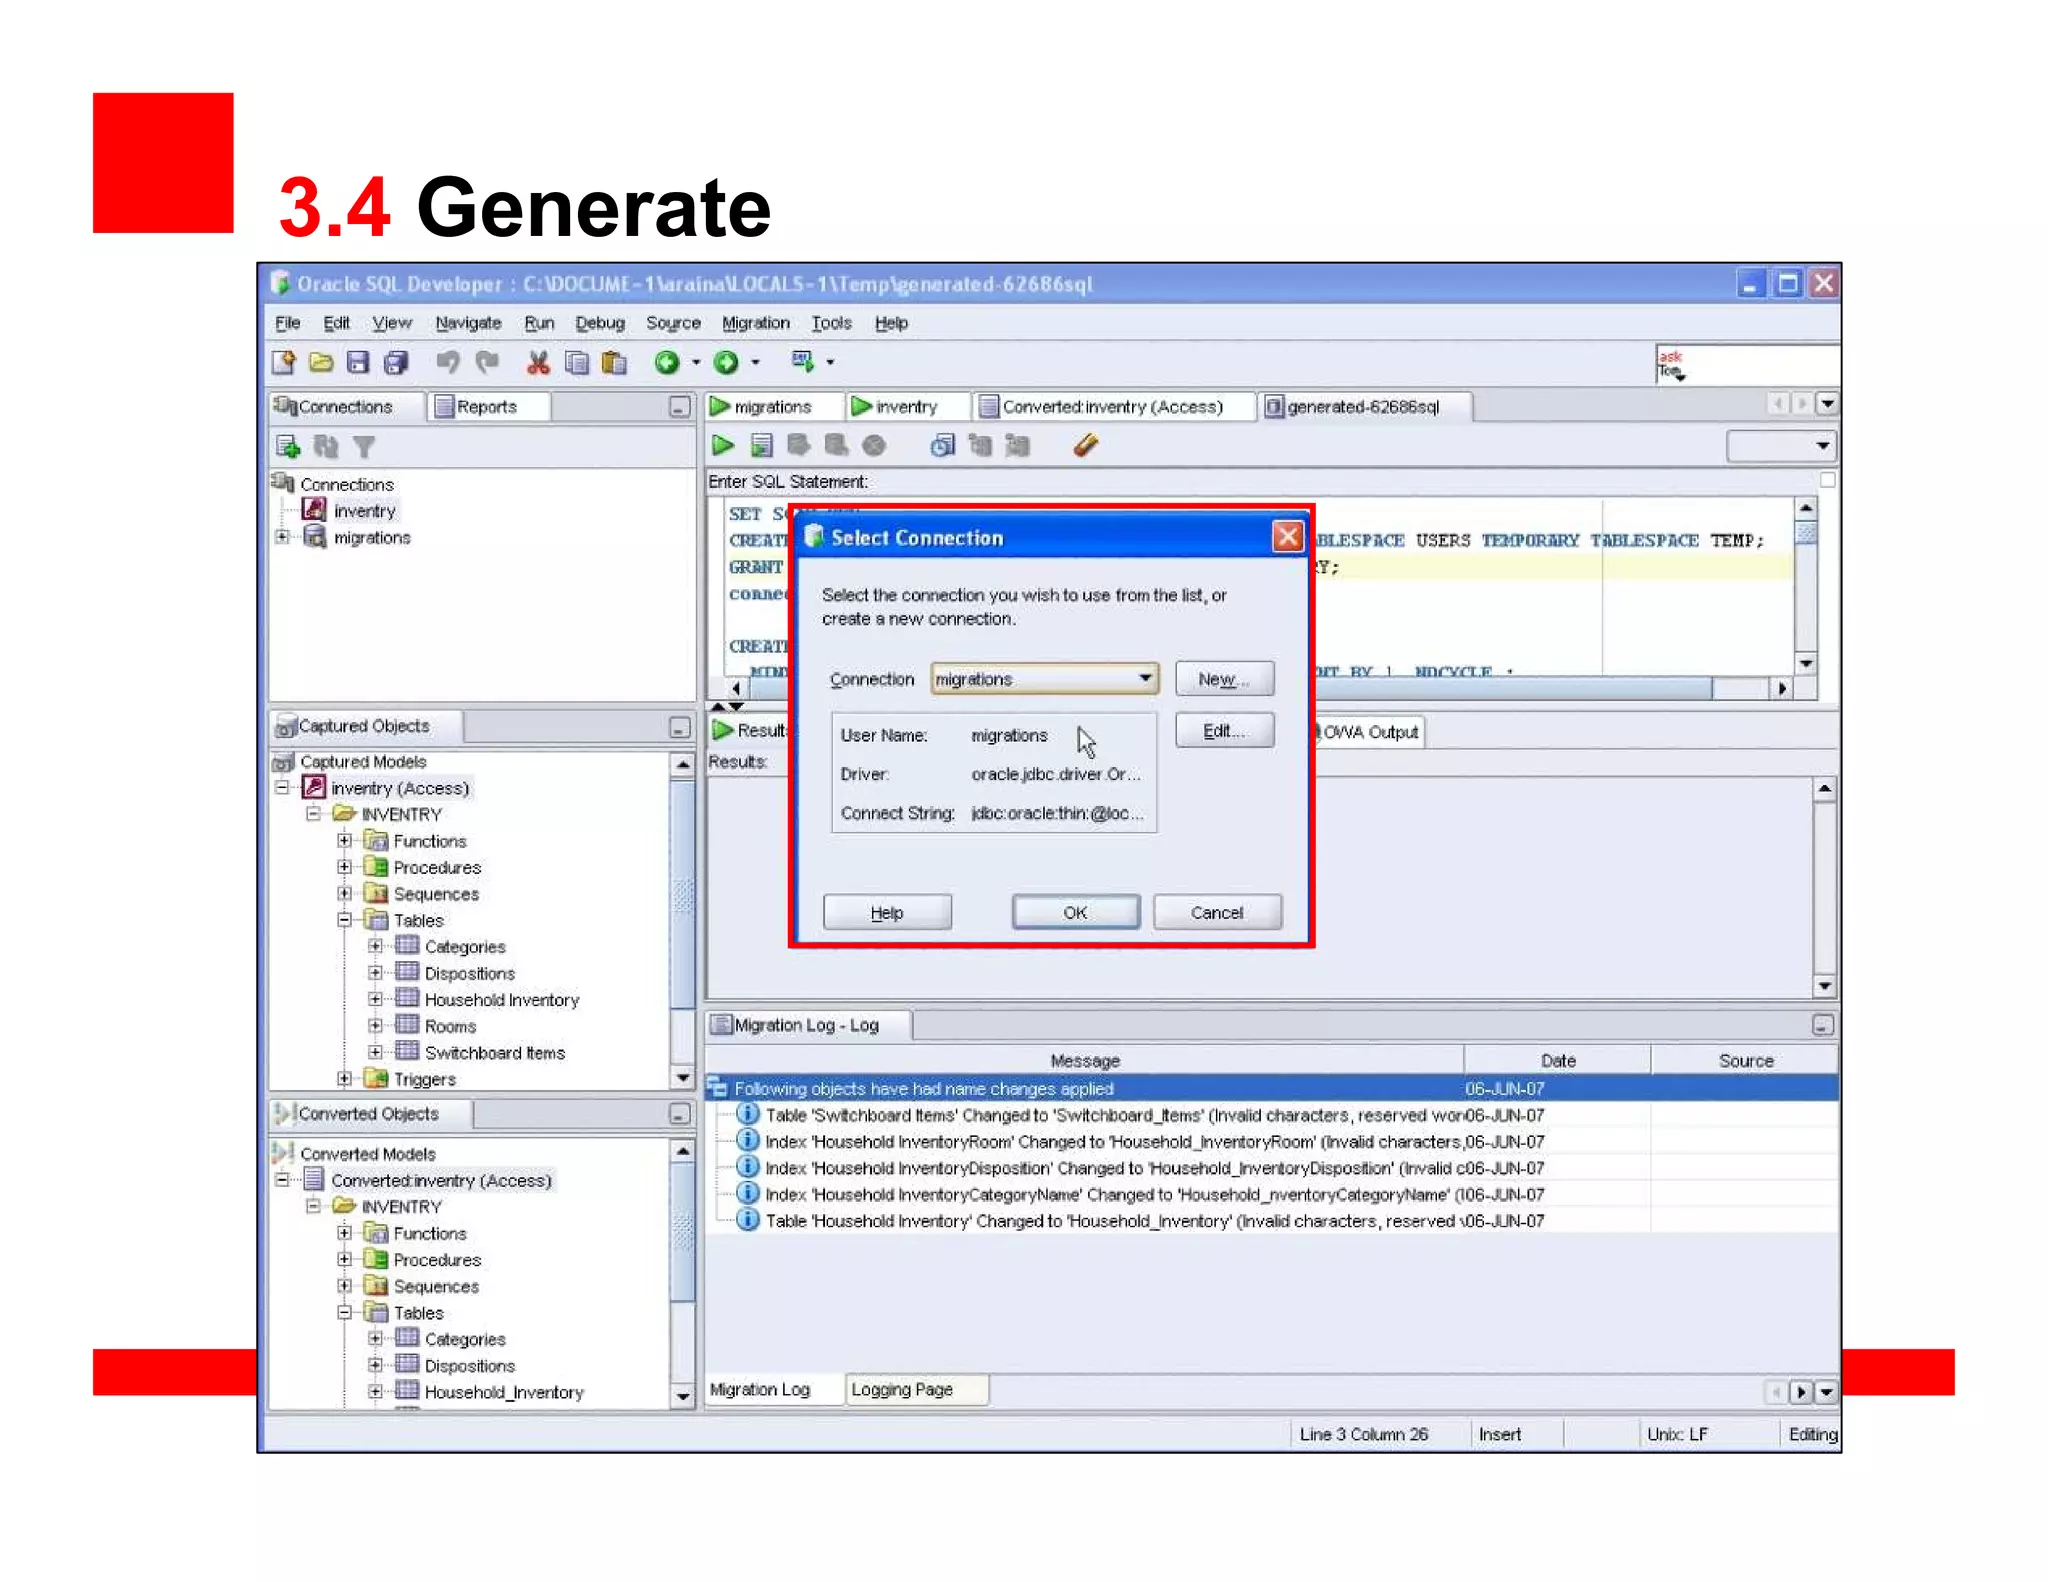Image resolution: width=2048 pixels, height=1582 pixels.
Task: Click the Open folder toolbar icon
Action: pyautogui.click(x=321, y=362)
